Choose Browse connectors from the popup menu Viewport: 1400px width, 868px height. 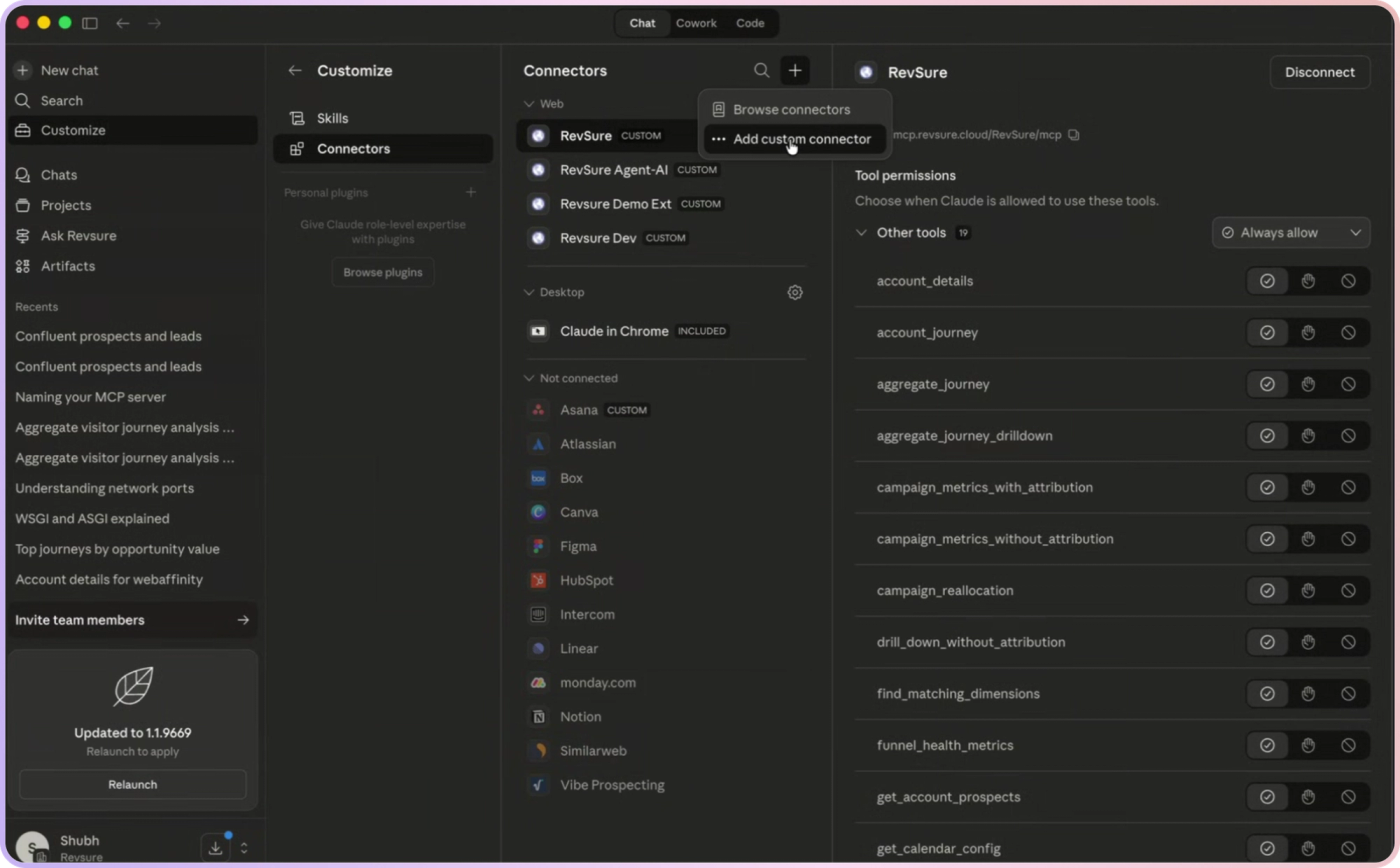pyautogui.click(x=794, y=110)
